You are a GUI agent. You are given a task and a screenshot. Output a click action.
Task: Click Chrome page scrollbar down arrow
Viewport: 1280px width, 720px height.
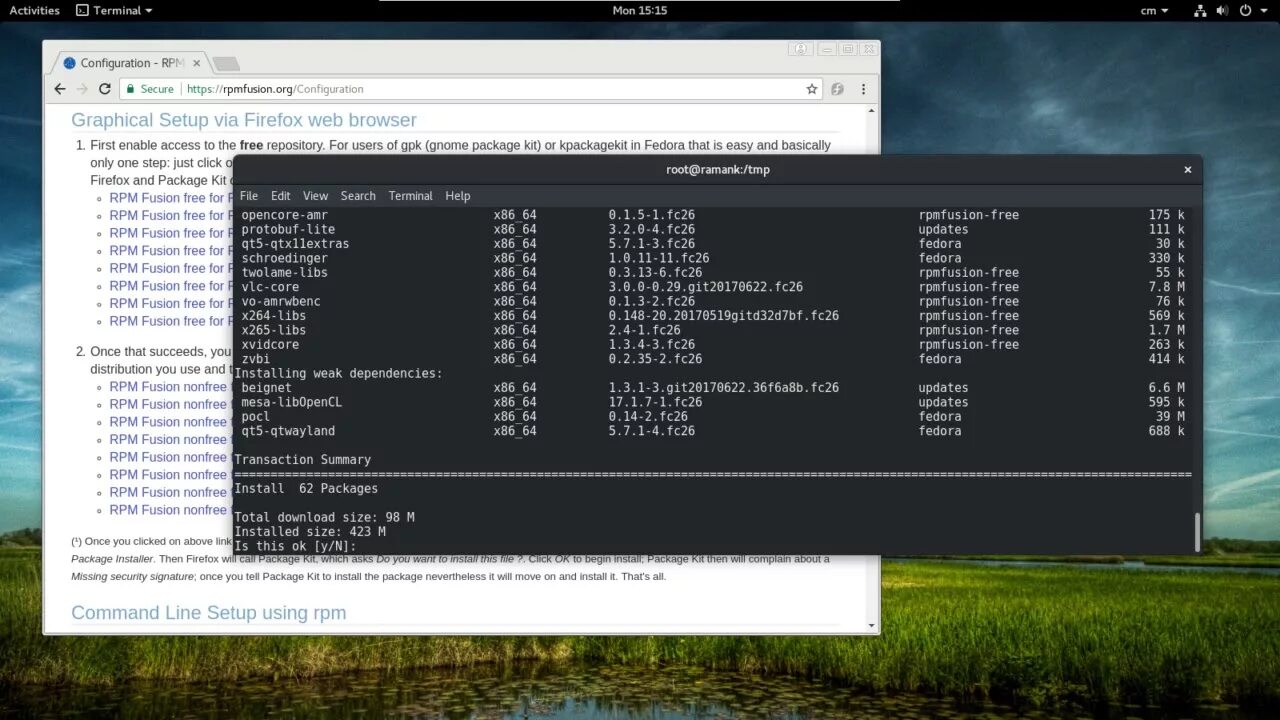(872, 626)
